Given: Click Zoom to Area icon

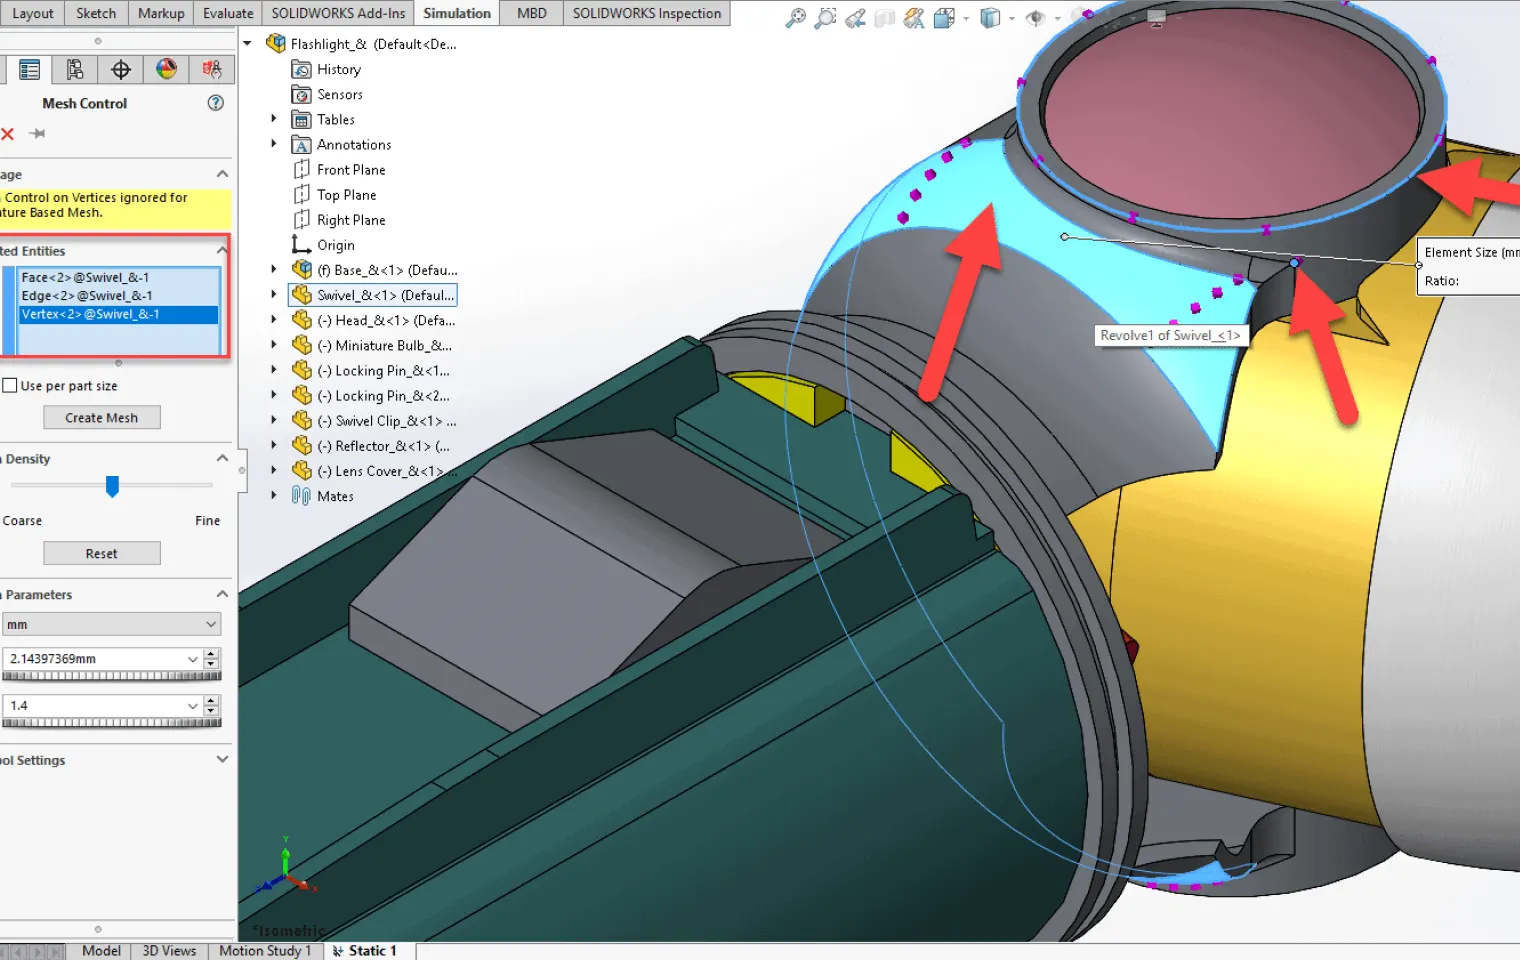Looking at the screenshot, I should 825,18.
